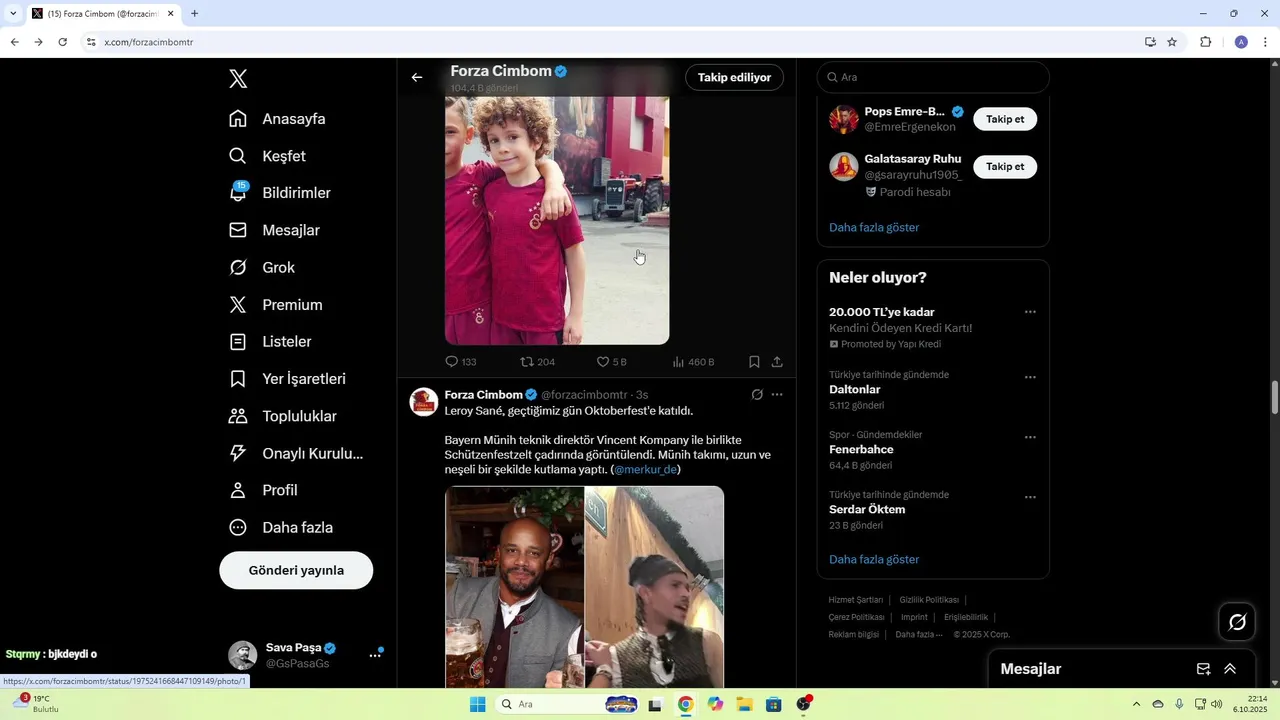Open more options on Leroy Sané post

coord(777,395)
